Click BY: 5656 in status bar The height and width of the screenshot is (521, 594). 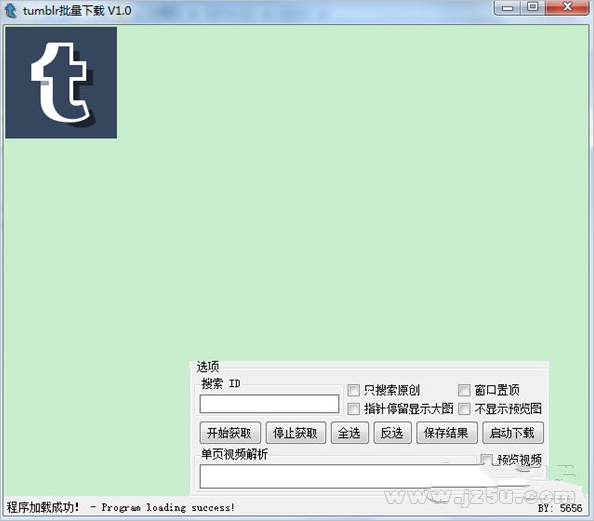pyautogui.click(x=560, y=508)
